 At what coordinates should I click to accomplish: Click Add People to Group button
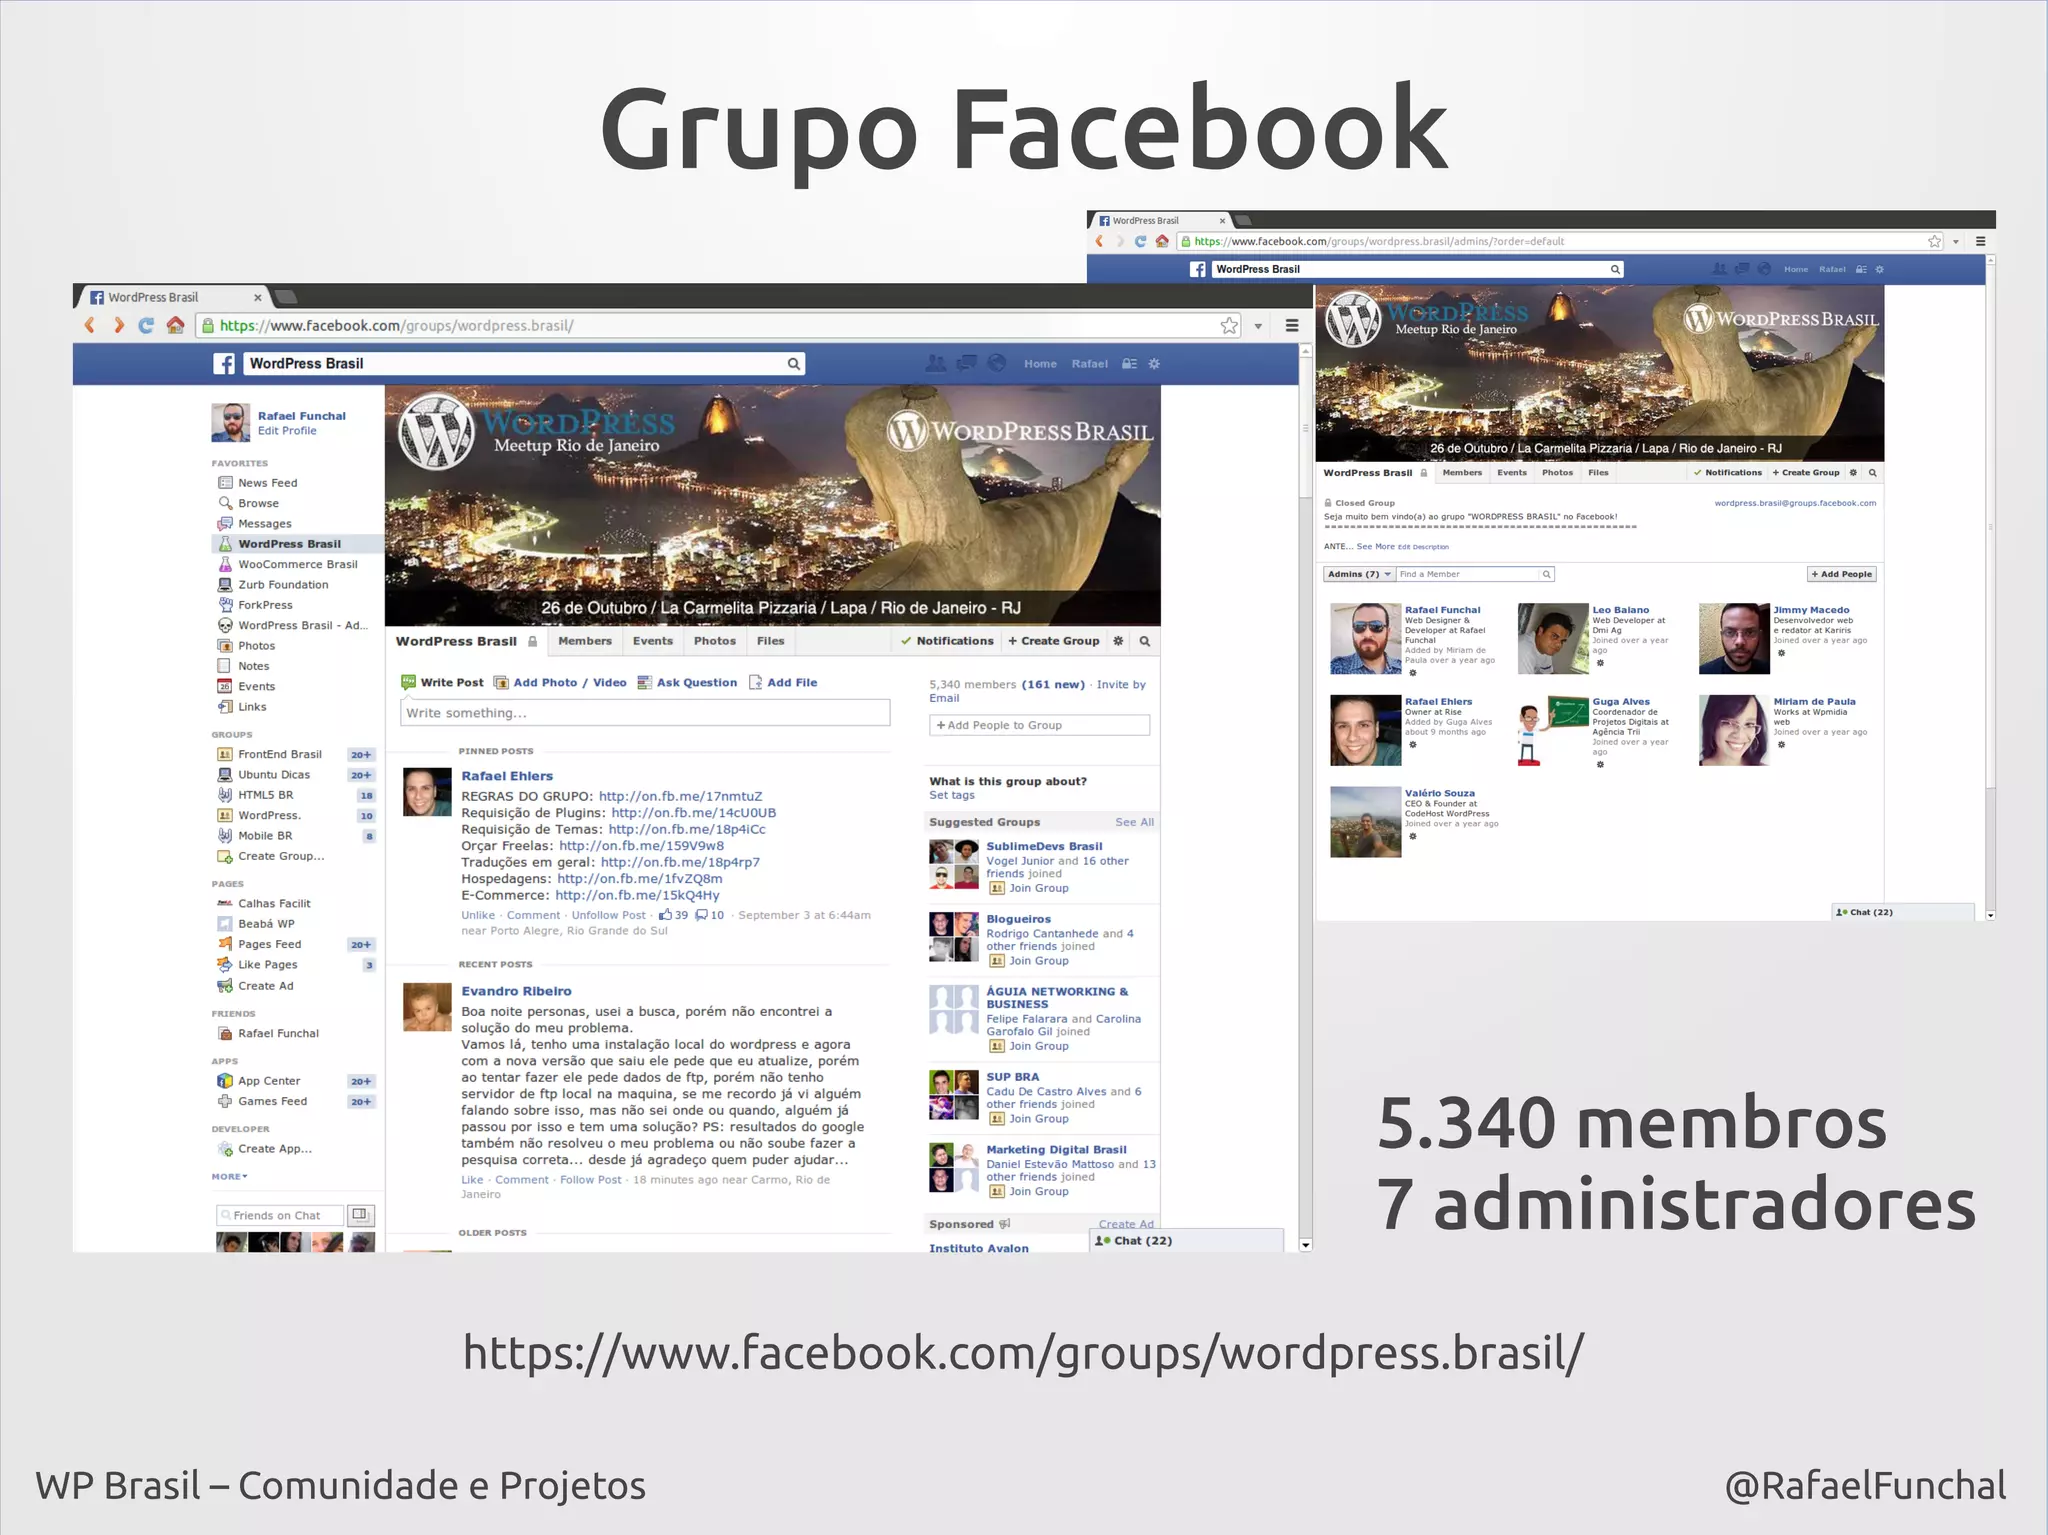(x=1039, y=725)
